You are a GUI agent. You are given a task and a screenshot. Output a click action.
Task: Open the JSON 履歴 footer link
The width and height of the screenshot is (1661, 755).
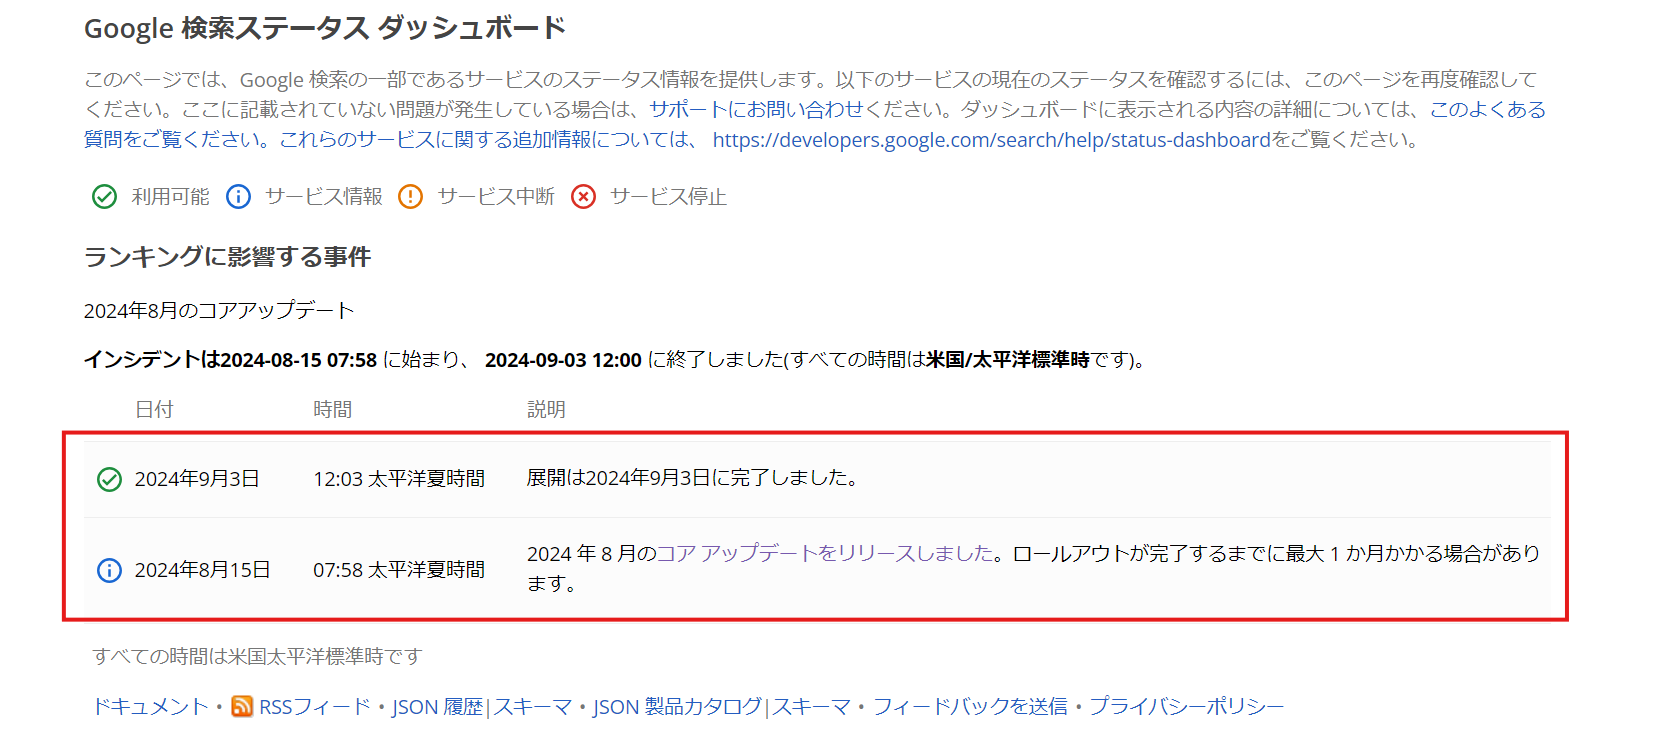pos(437,707)
